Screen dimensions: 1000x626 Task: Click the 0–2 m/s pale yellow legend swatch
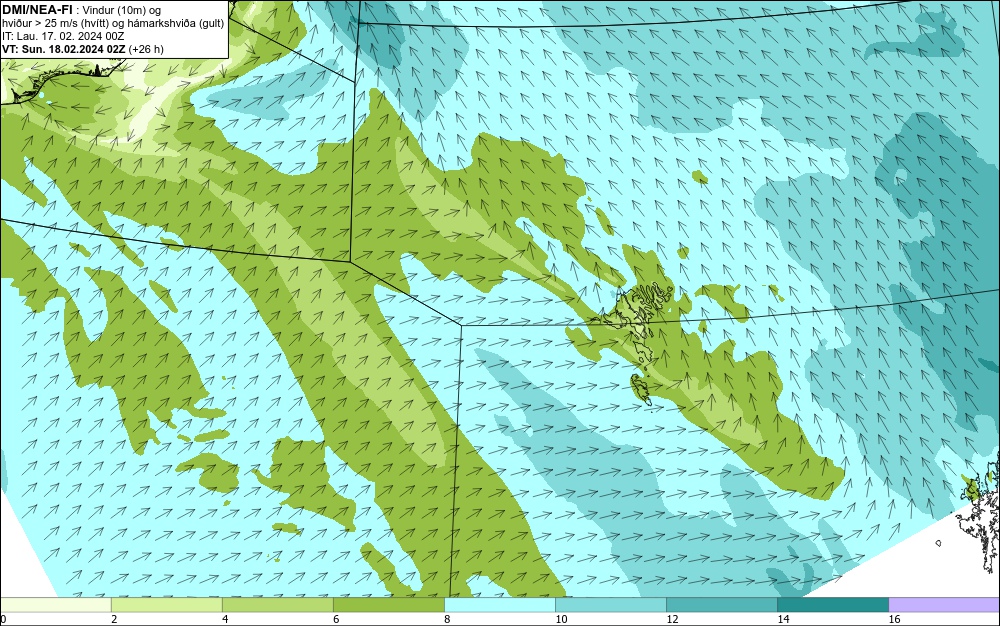[55, 604]
